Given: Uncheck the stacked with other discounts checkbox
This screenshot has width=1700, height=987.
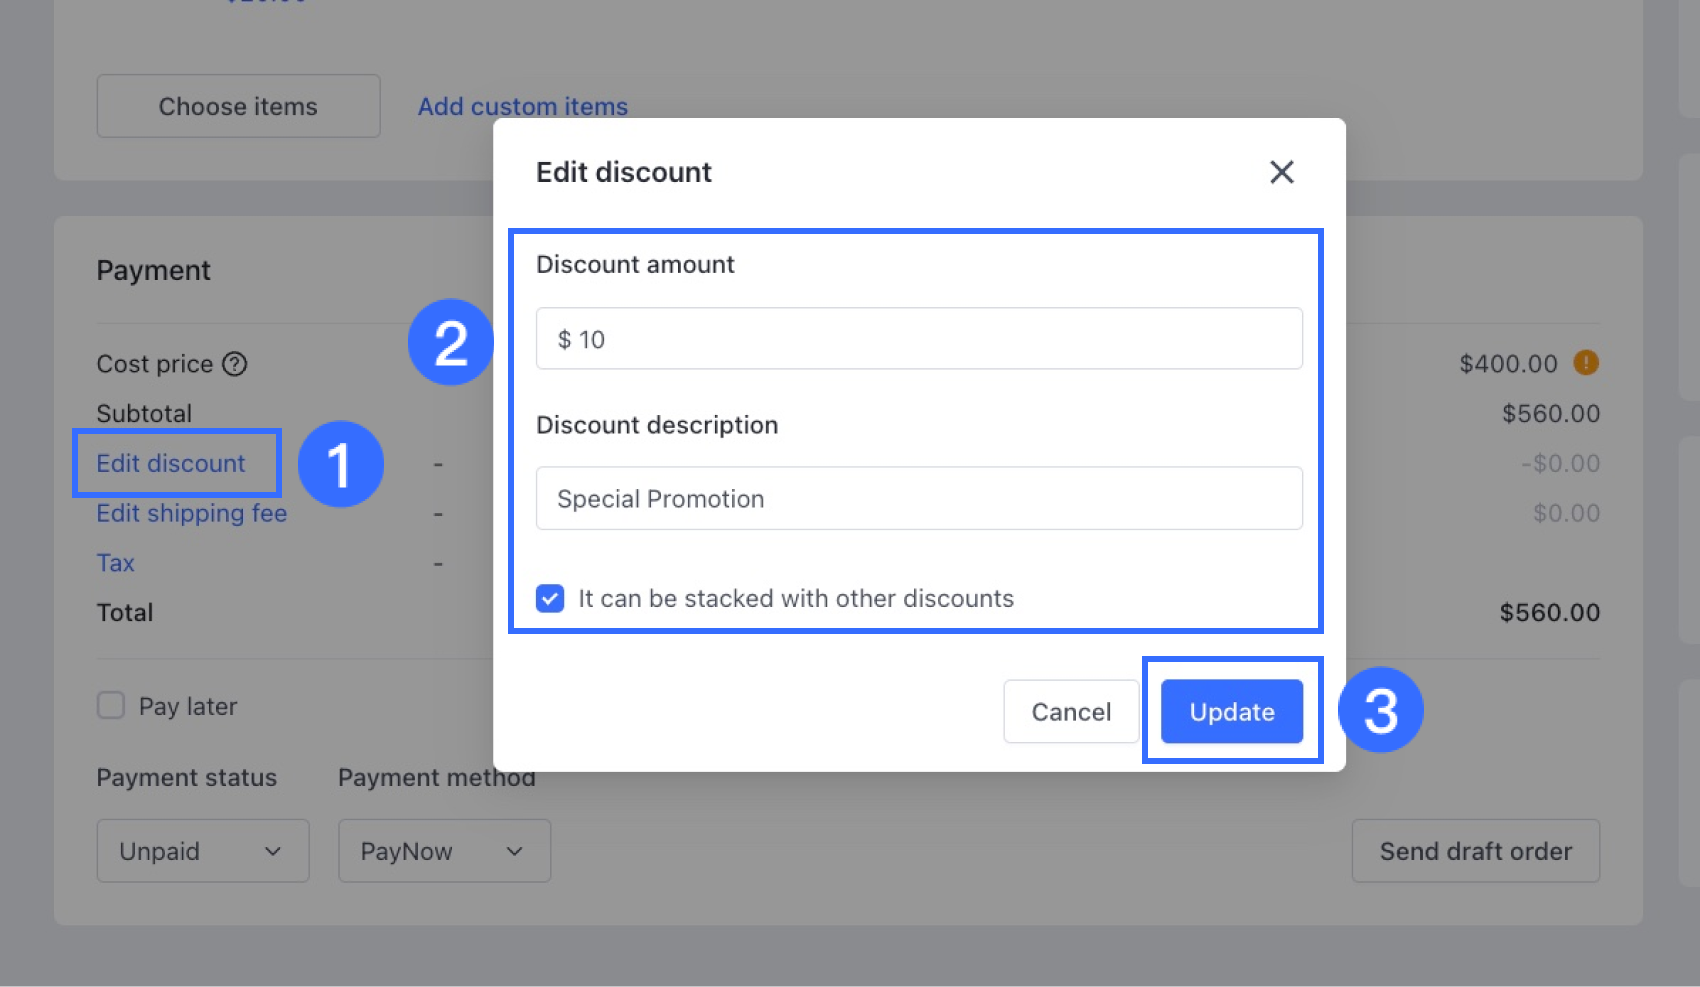Looking at the screenshot, I should (550, 598).
